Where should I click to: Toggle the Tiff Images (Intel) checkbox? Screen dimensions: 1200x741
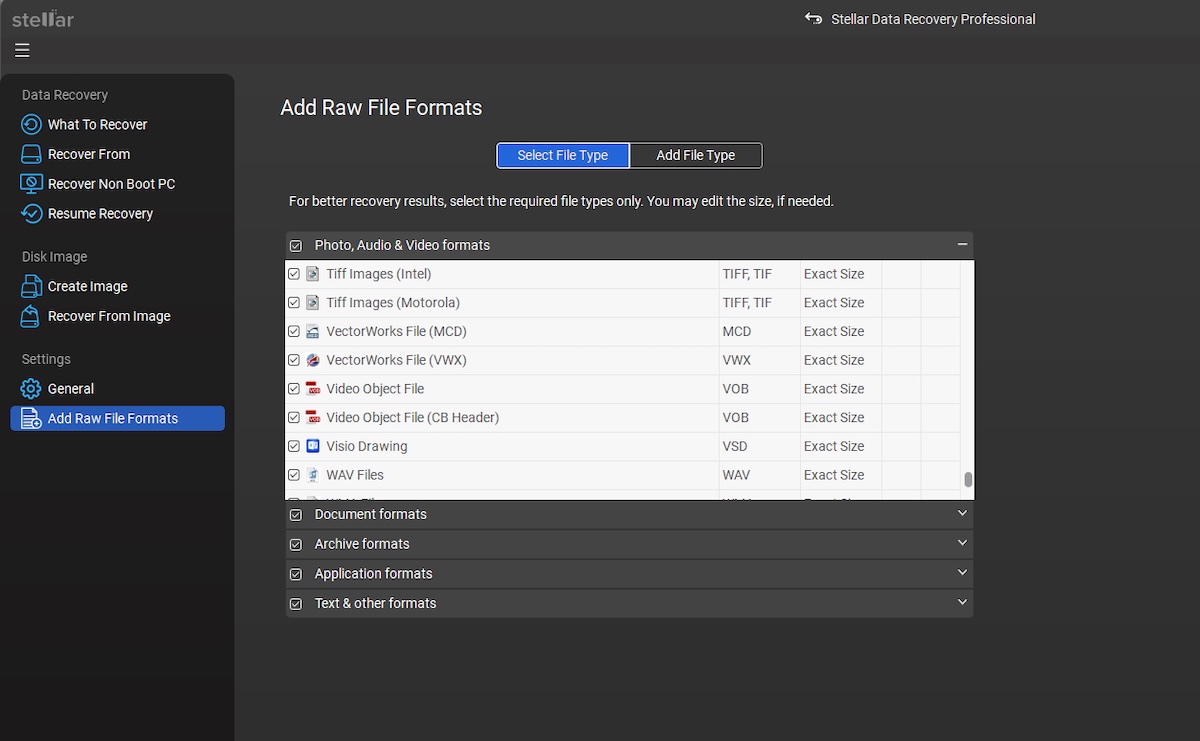pos(294,274)
